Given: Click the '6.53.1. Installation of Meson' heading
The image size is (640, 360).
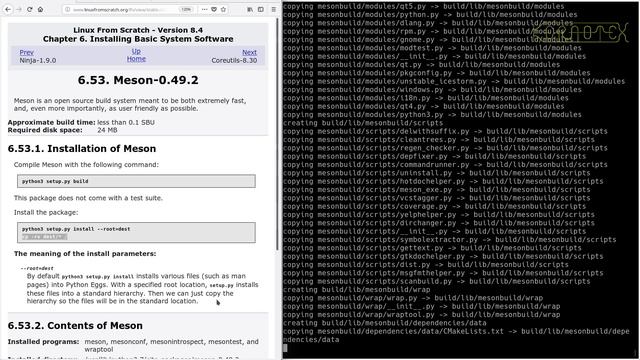Looking at the screenshot, I should point(82,149).
